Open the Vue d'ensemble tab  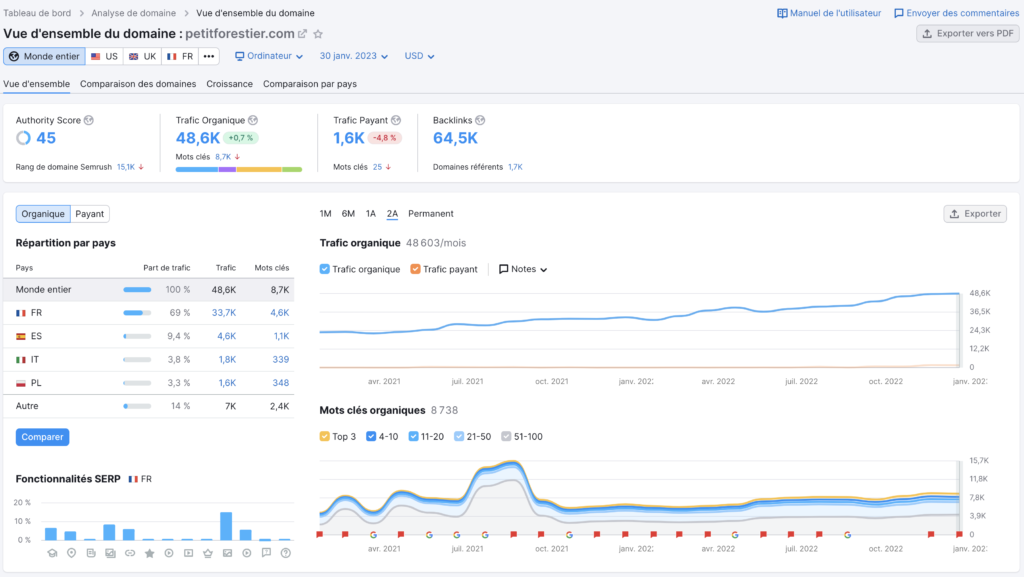point(37,84)
